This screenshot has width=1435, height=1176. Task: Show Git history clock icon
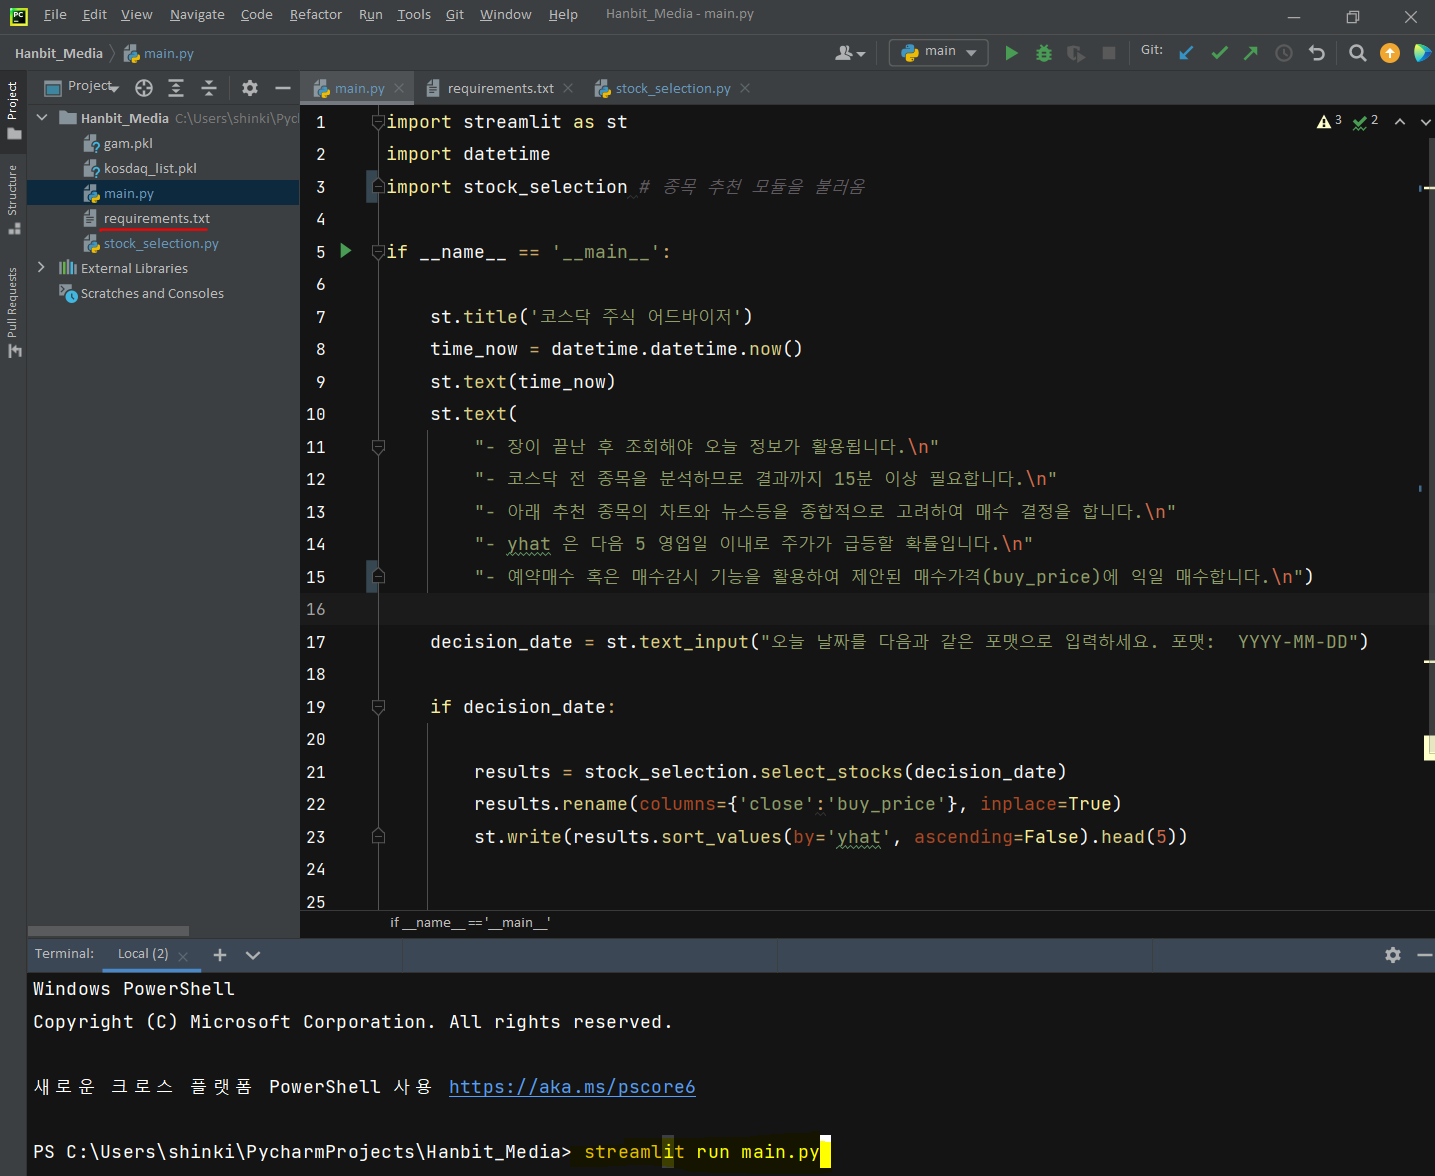1284,53
